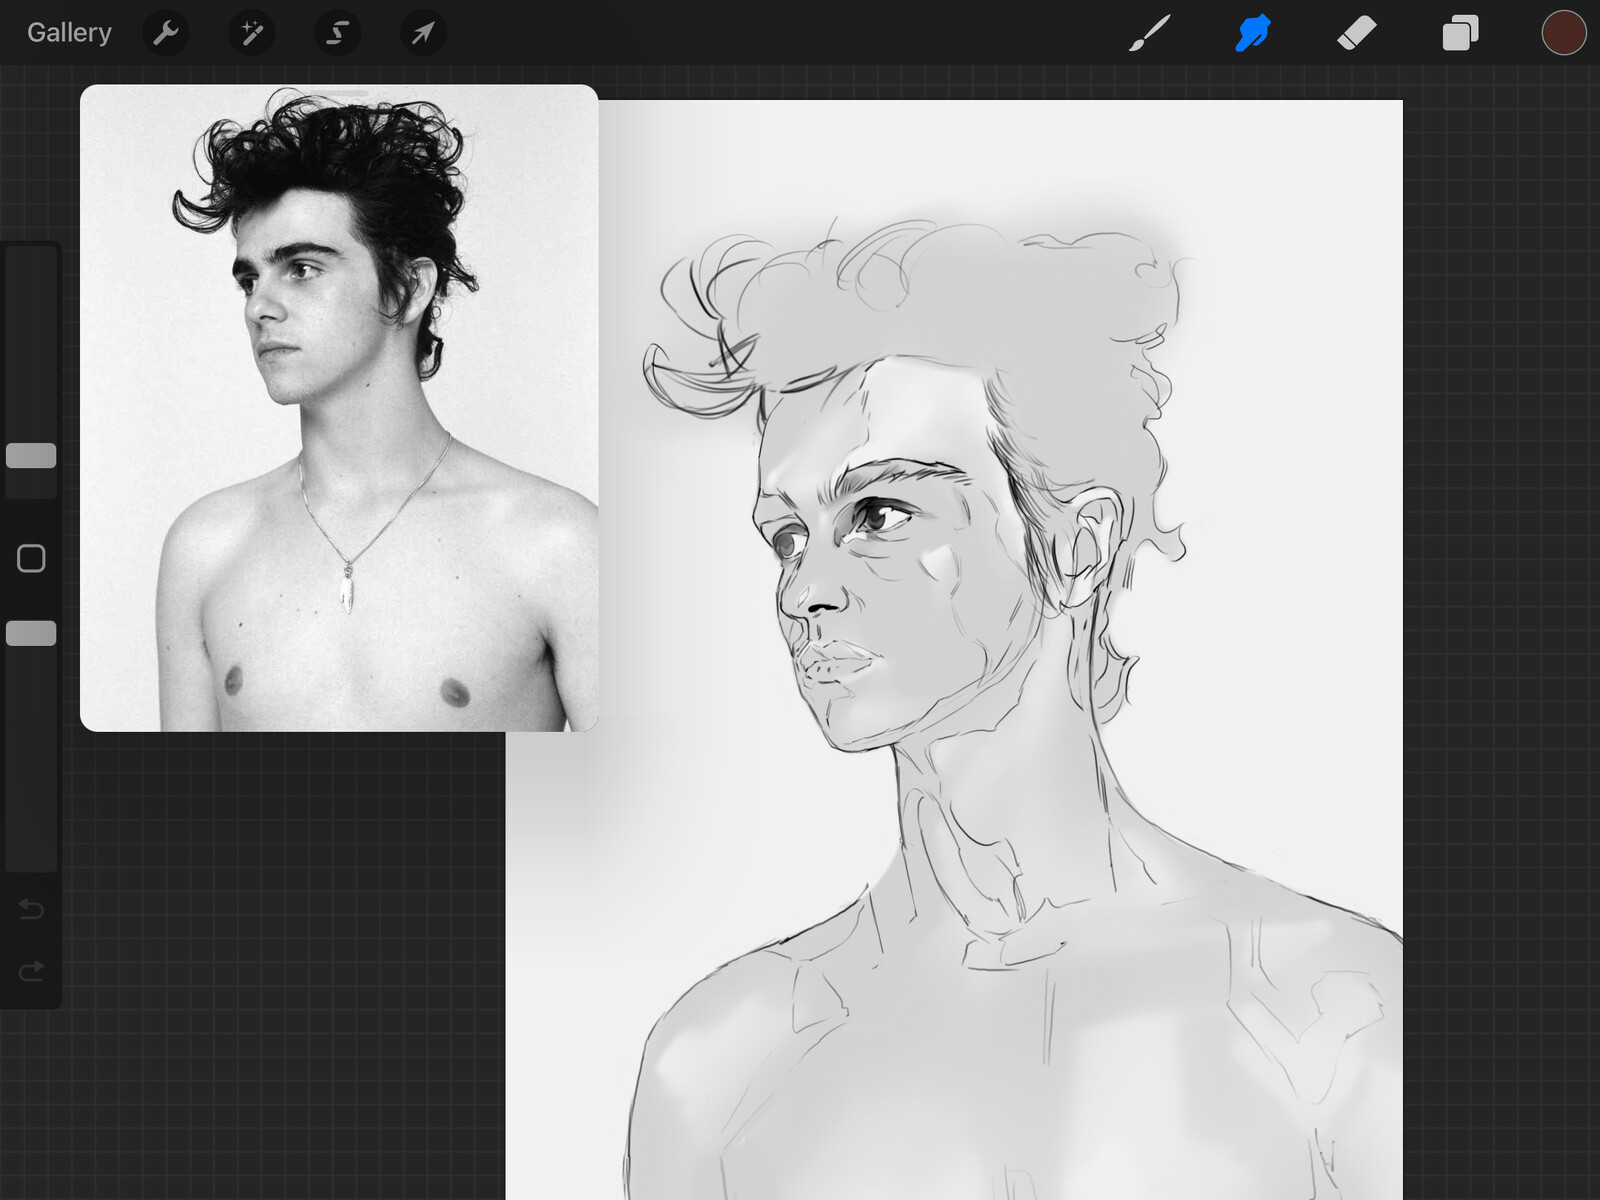Viewport: 1600px width, 1200px height.
Task: Activate the Selection tool
Action: (338, 33)
